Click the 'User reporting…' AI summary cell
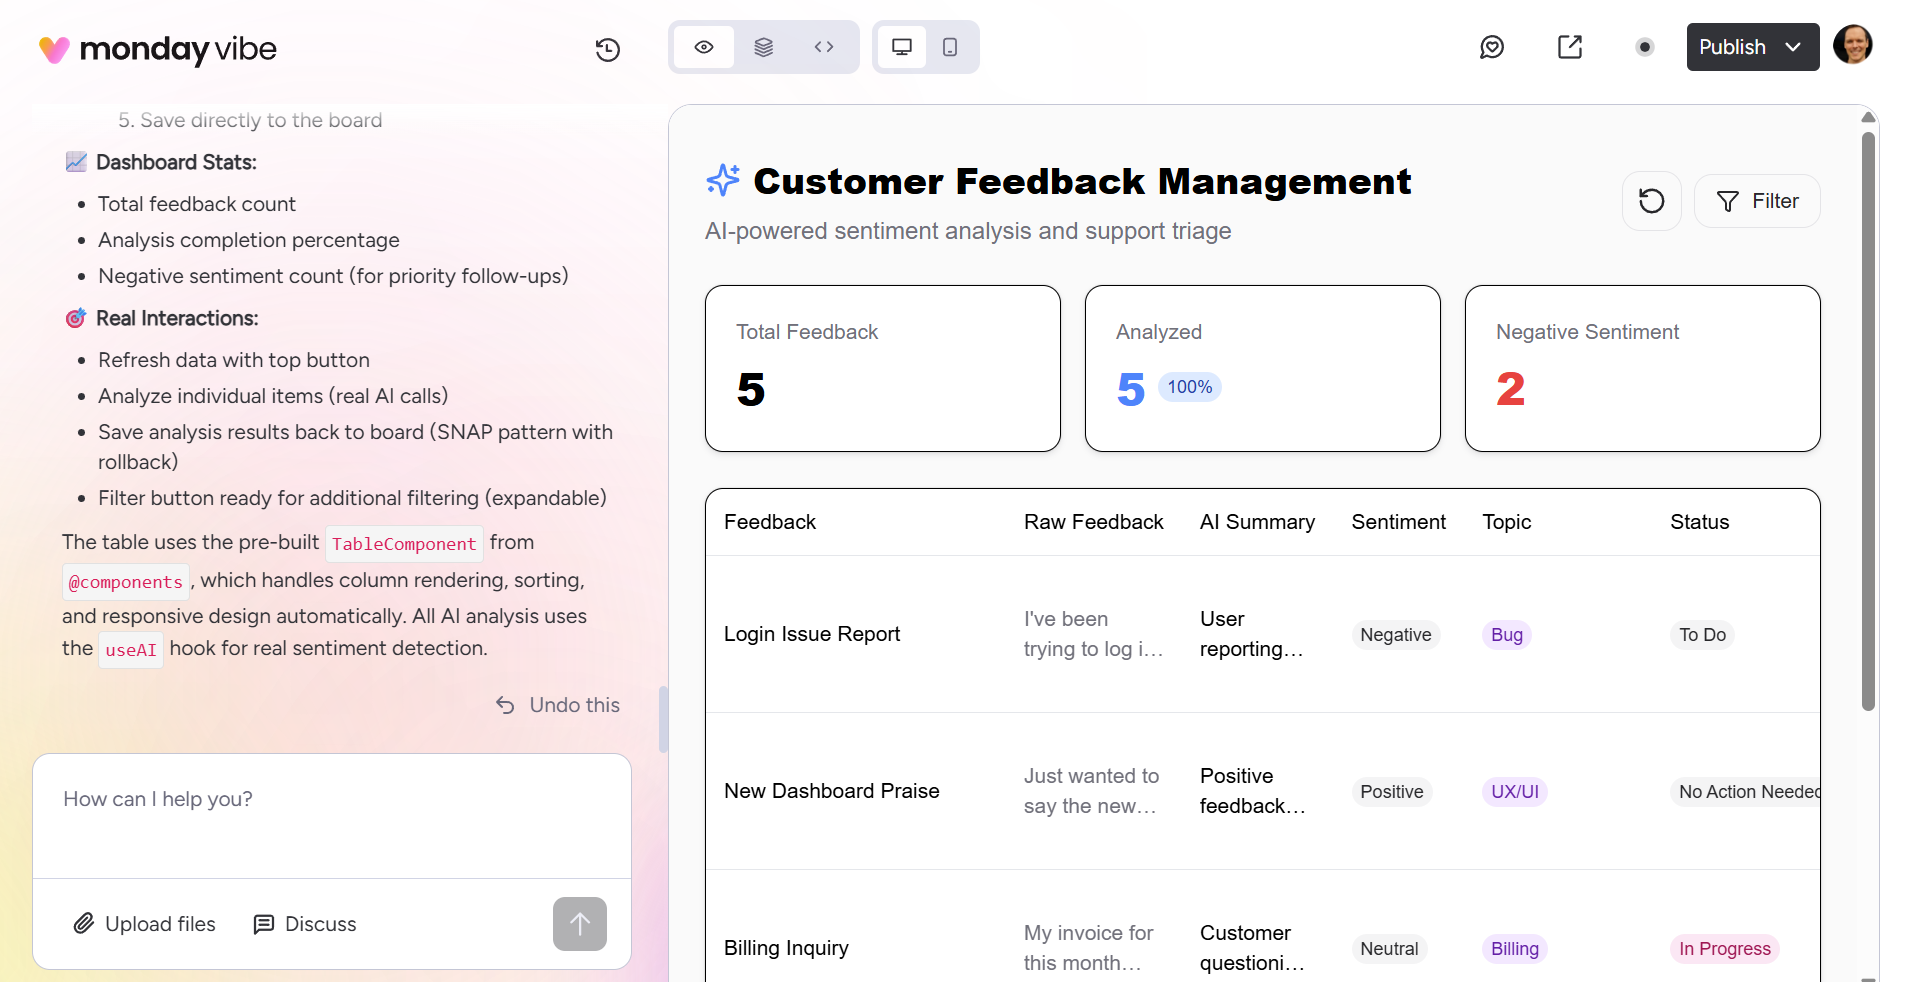This screenshot has height=982, width=1906. click(x=1252, y=634)
